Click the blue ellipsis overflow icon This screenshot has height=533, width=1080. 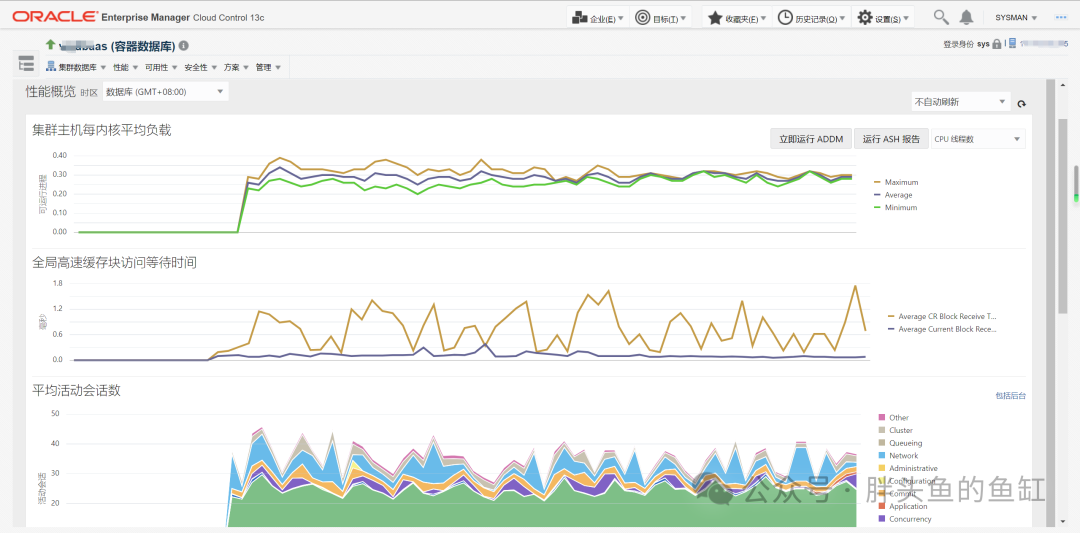click(1061, 18)
